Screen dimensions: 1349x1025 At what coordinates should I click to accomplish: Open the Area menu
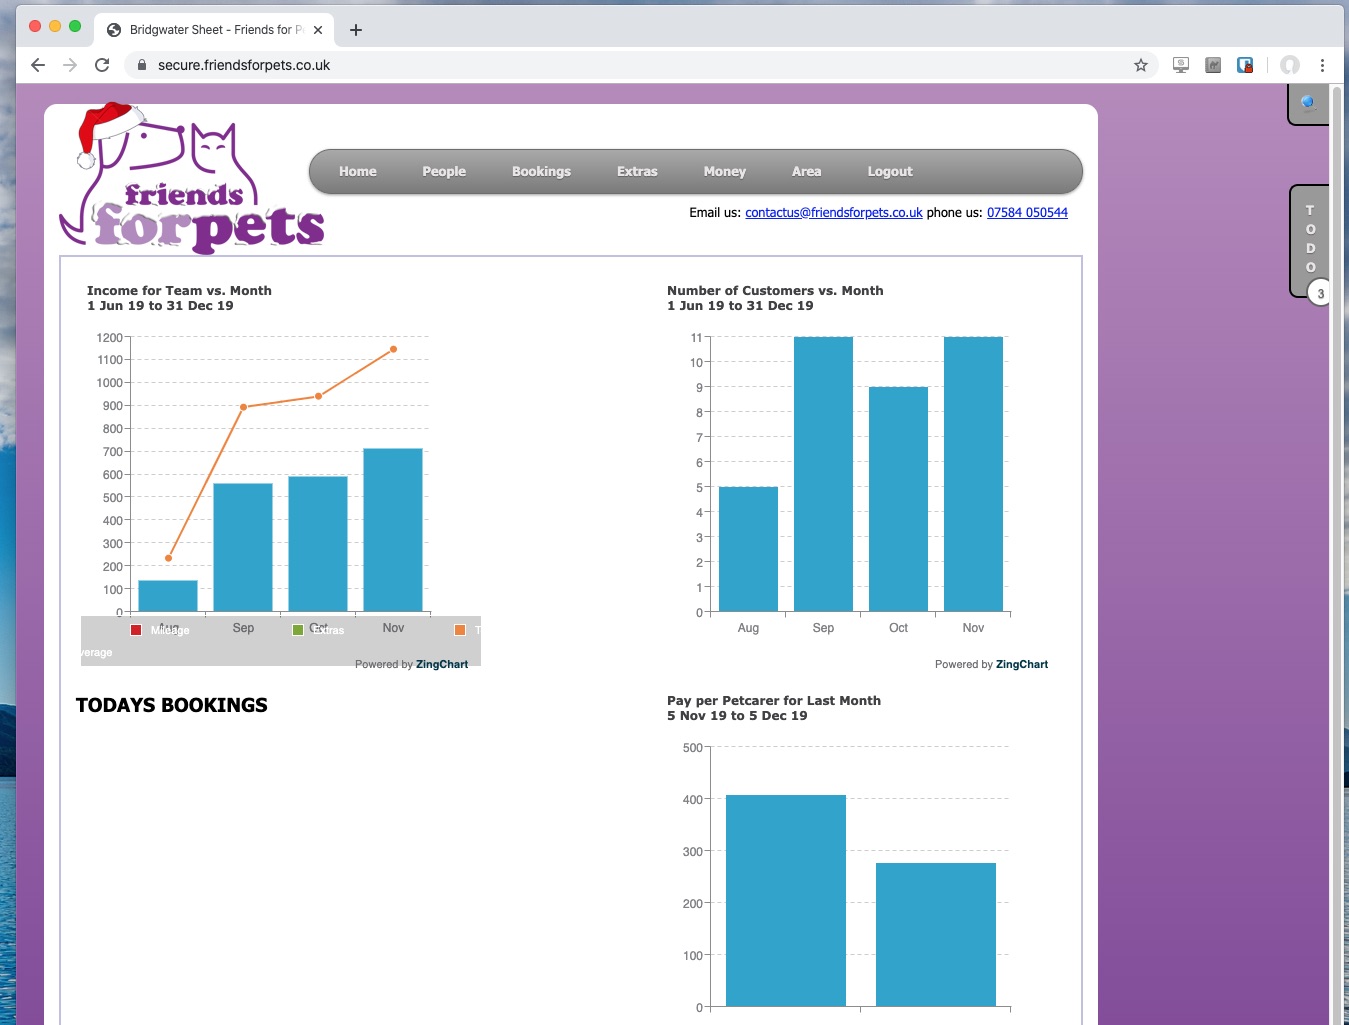(x=807, y=172)
